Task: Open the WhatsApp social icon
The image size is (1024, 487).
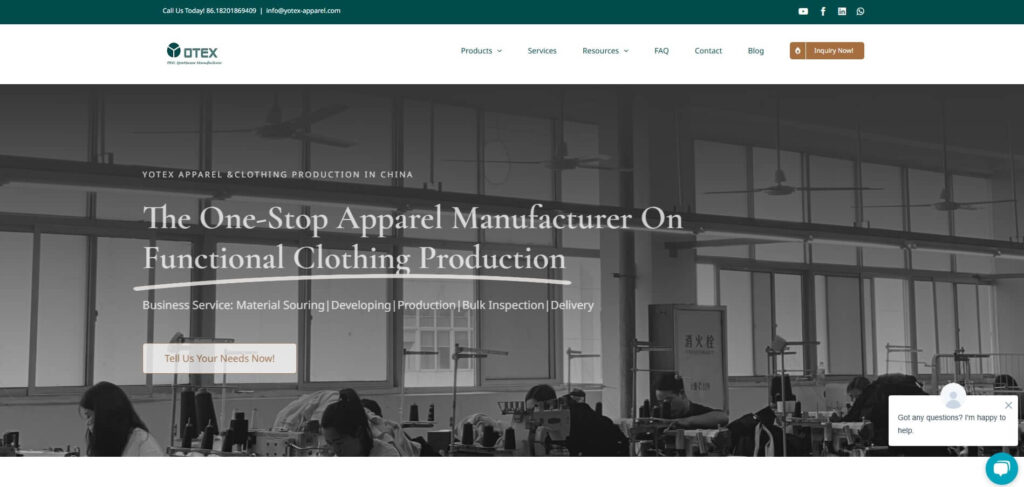Action: [x=860, y=11]
